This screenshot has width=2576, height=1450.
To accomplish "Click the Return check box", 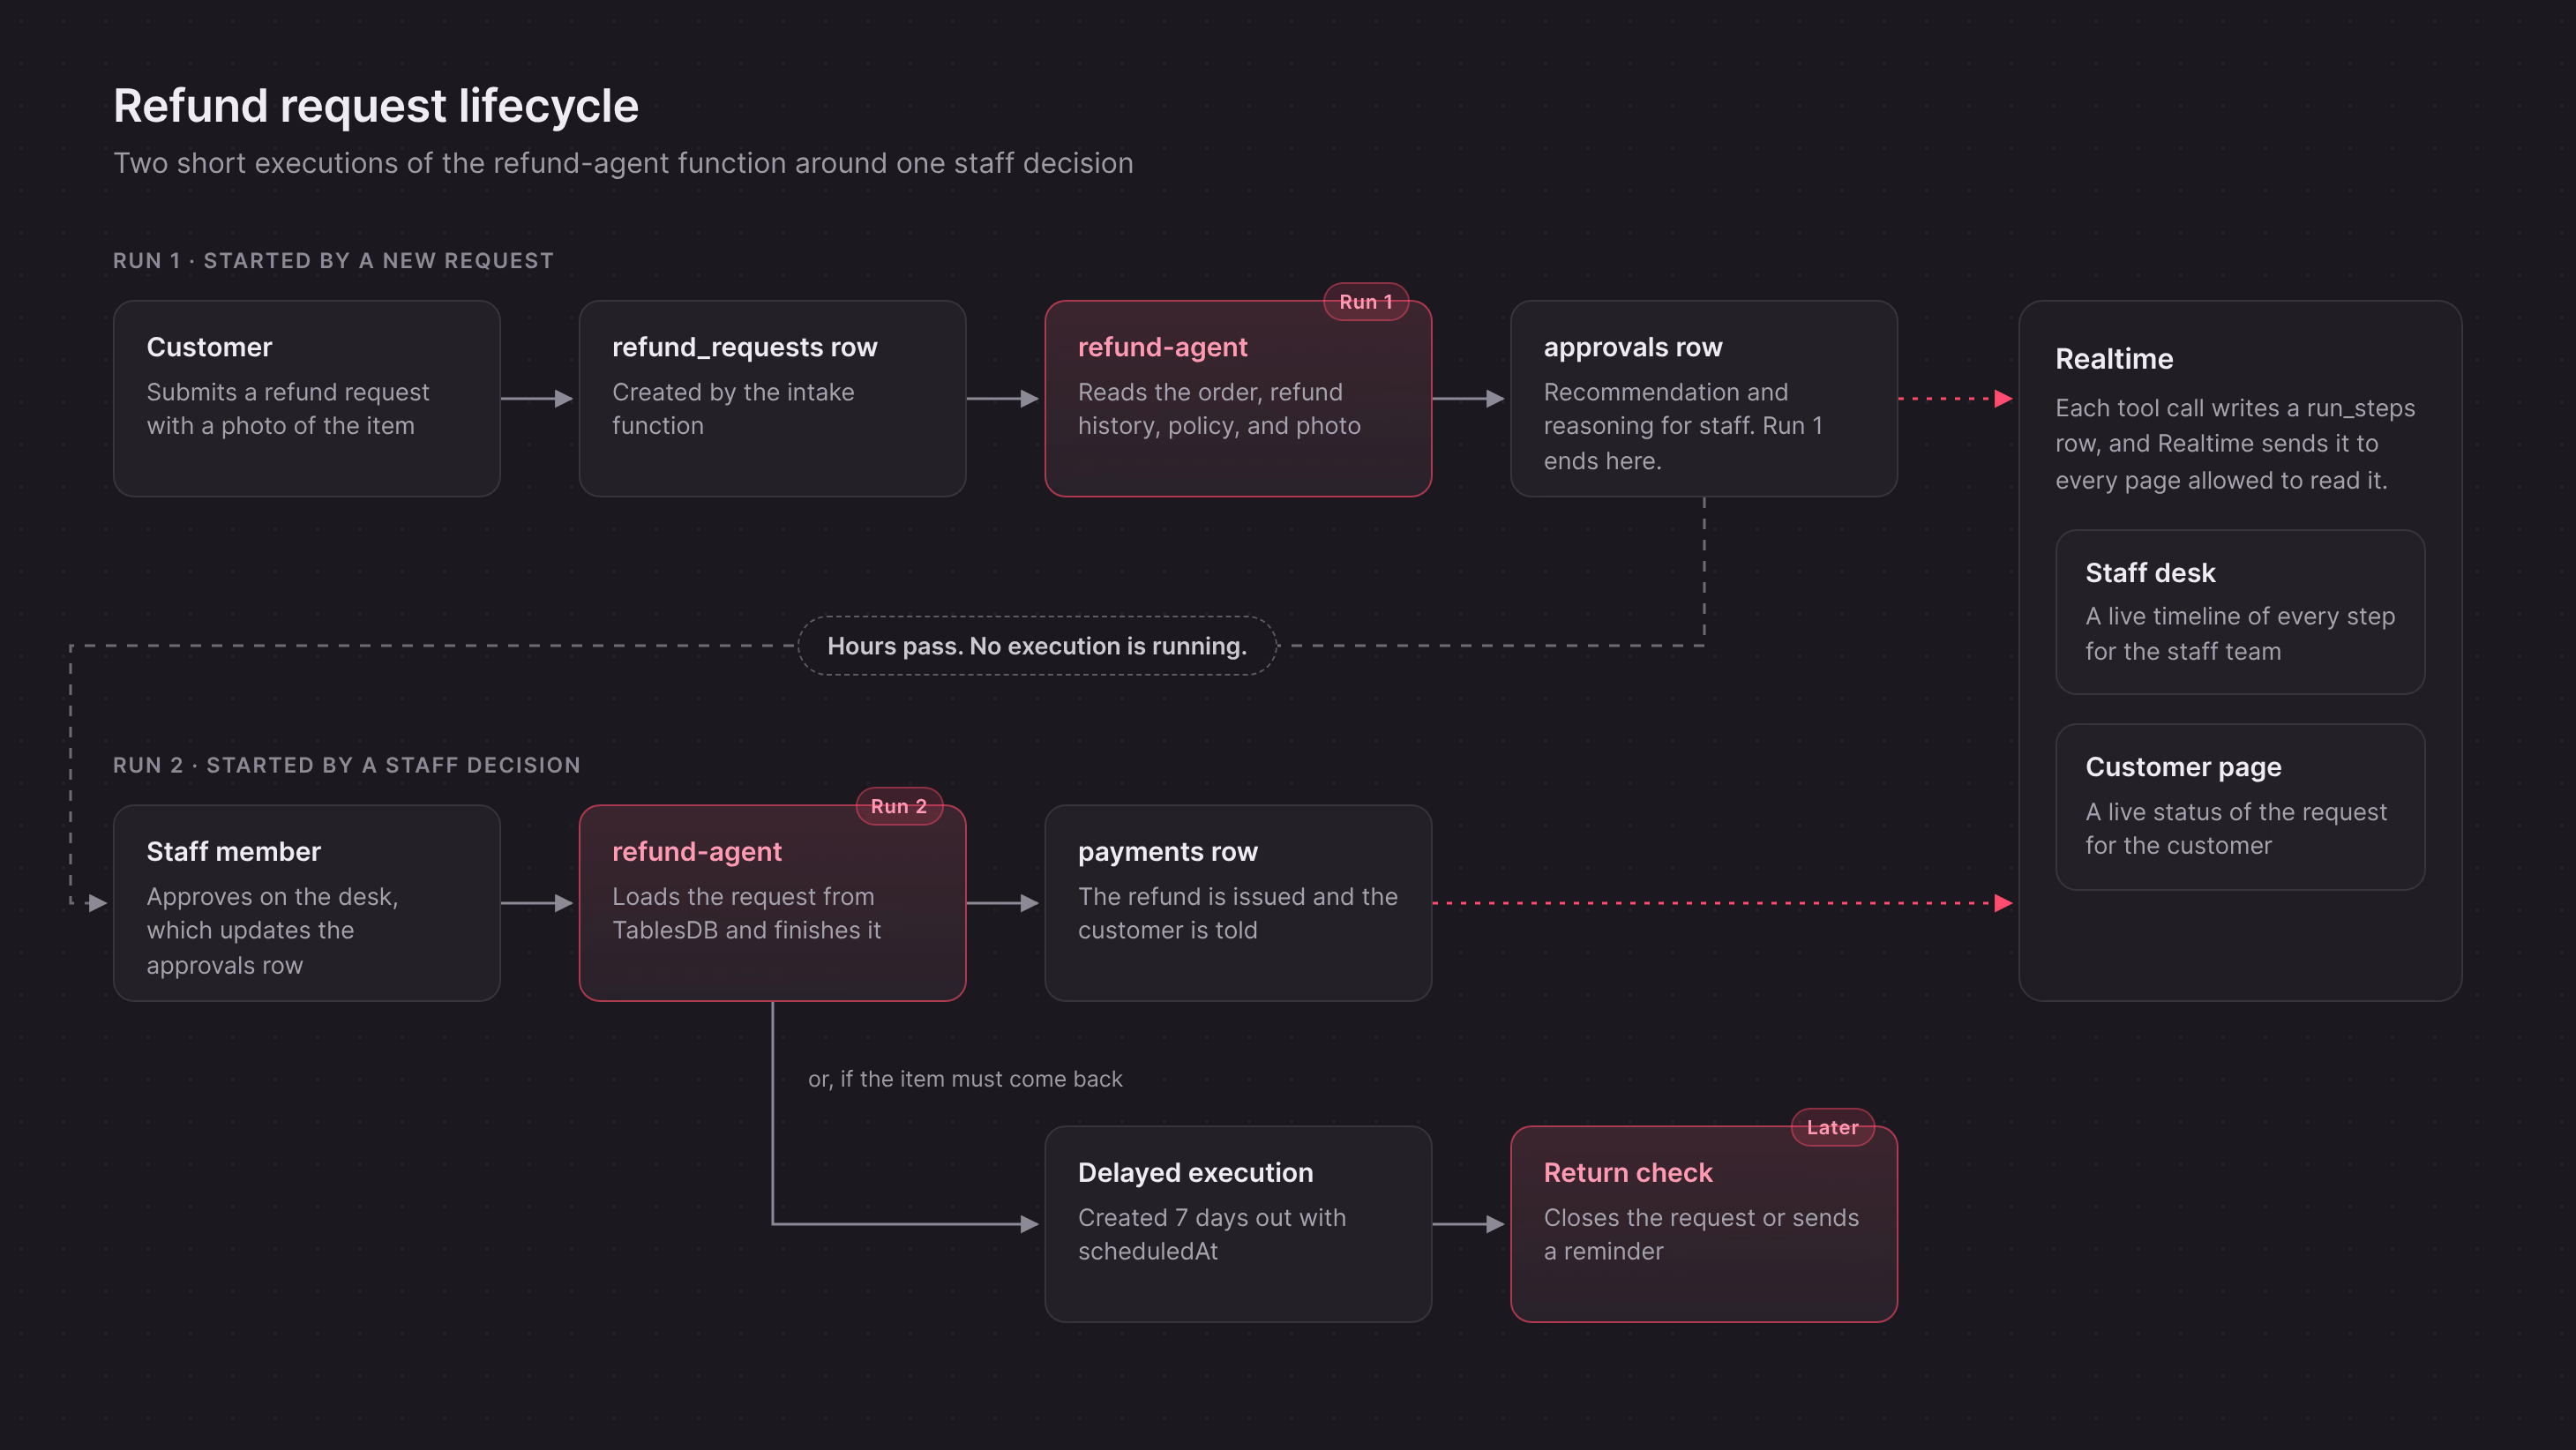I will click(x=1704, y=1224).
